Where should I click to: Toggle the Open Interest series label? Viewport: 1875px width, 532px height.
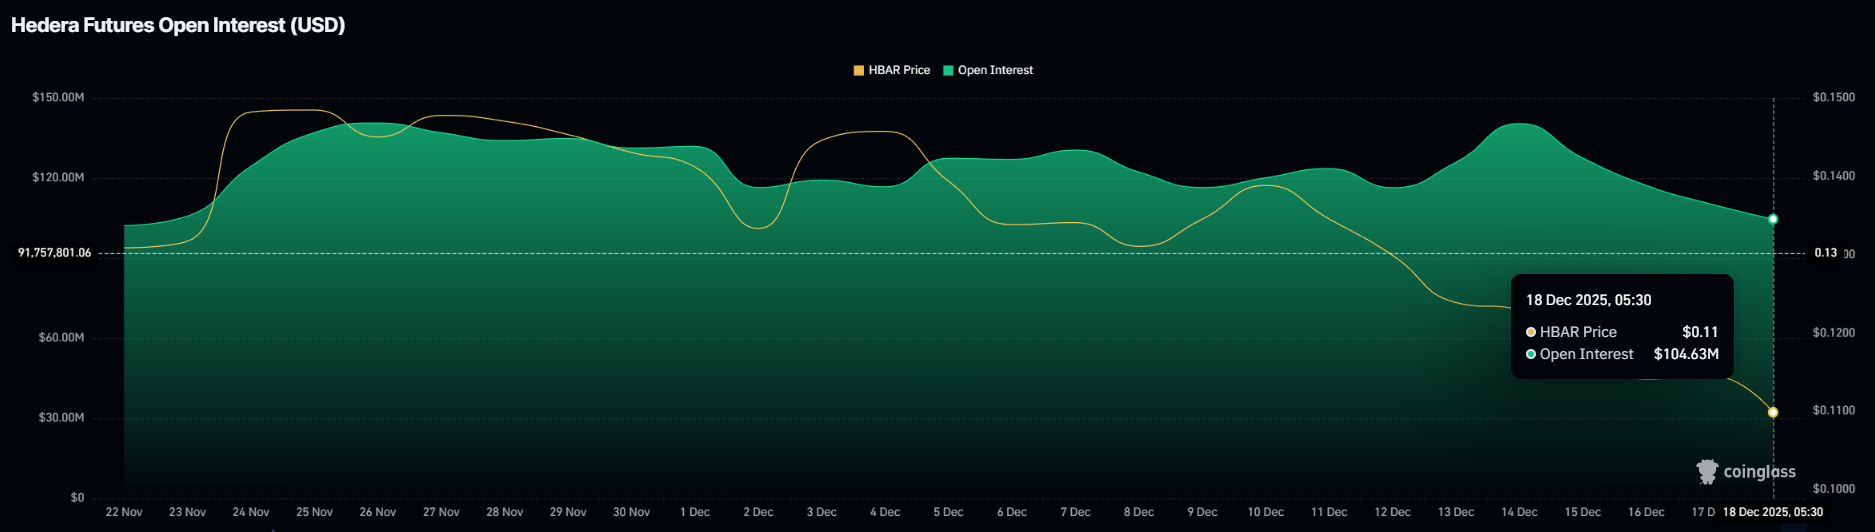995,70
